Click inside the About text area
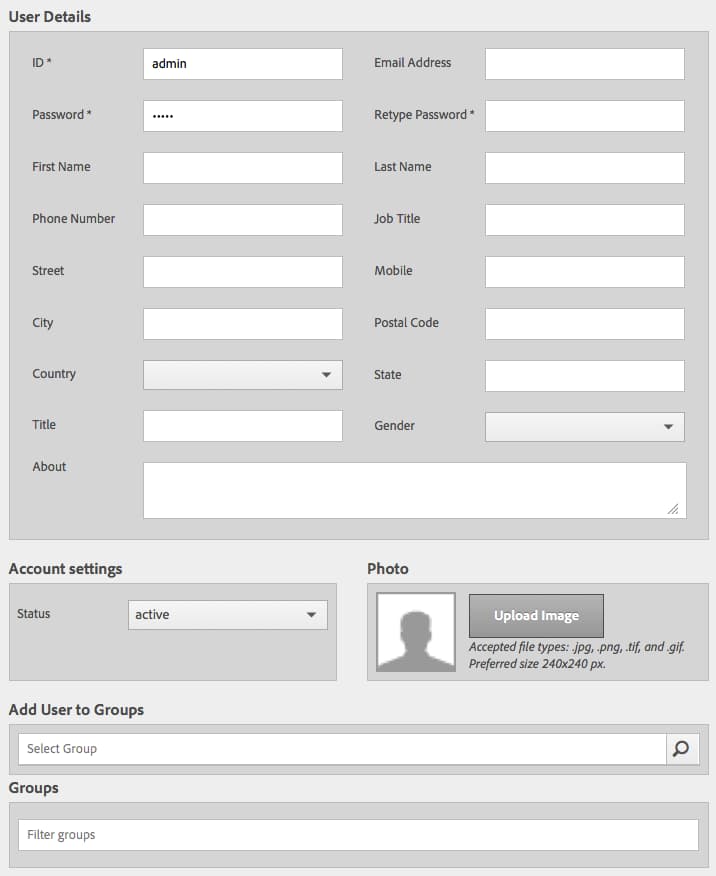The height and width of the screenshot is (876, 716). click(415, 491)
